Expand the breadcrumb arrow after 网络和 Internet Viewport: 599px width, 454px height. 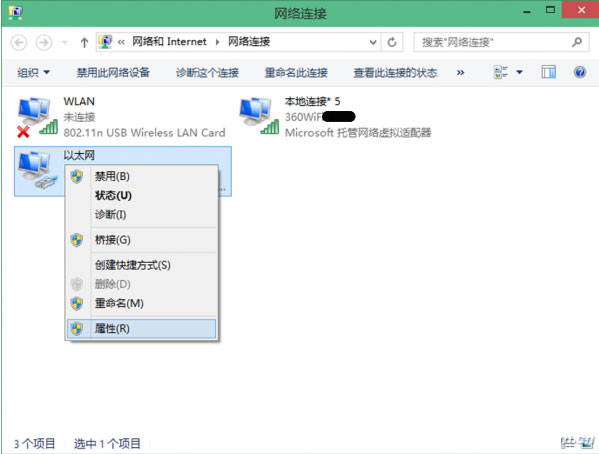(x=217, y=42)
